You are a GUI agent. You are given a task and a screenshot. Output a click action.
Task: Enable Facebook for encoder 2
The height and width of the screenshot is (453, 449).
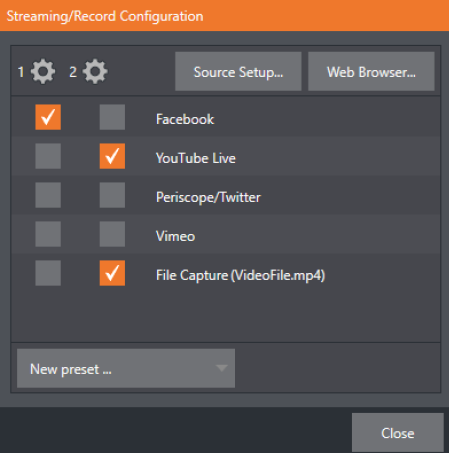pos(112,117)
